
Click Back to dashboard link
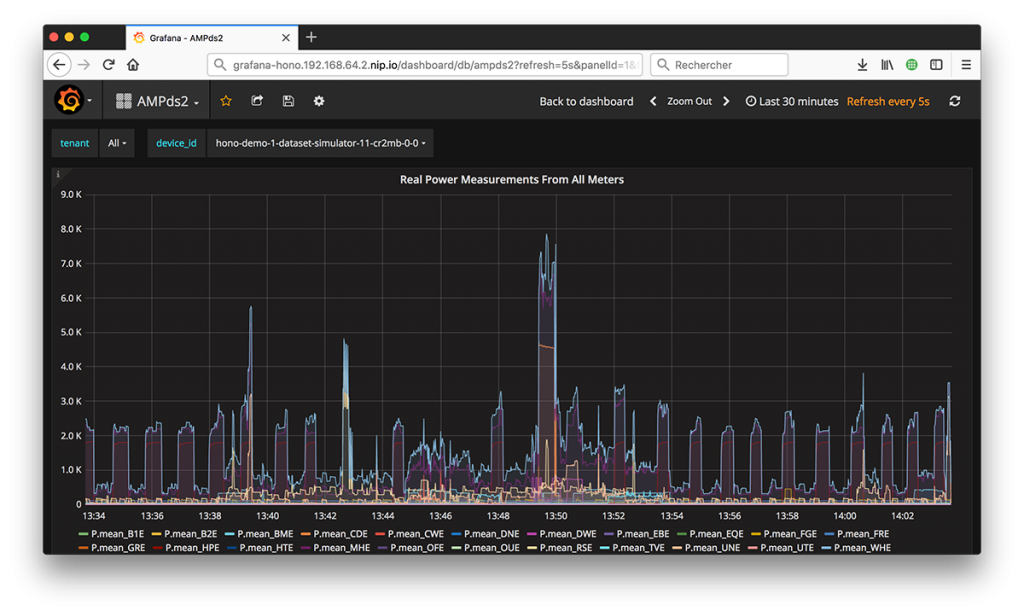586,101
